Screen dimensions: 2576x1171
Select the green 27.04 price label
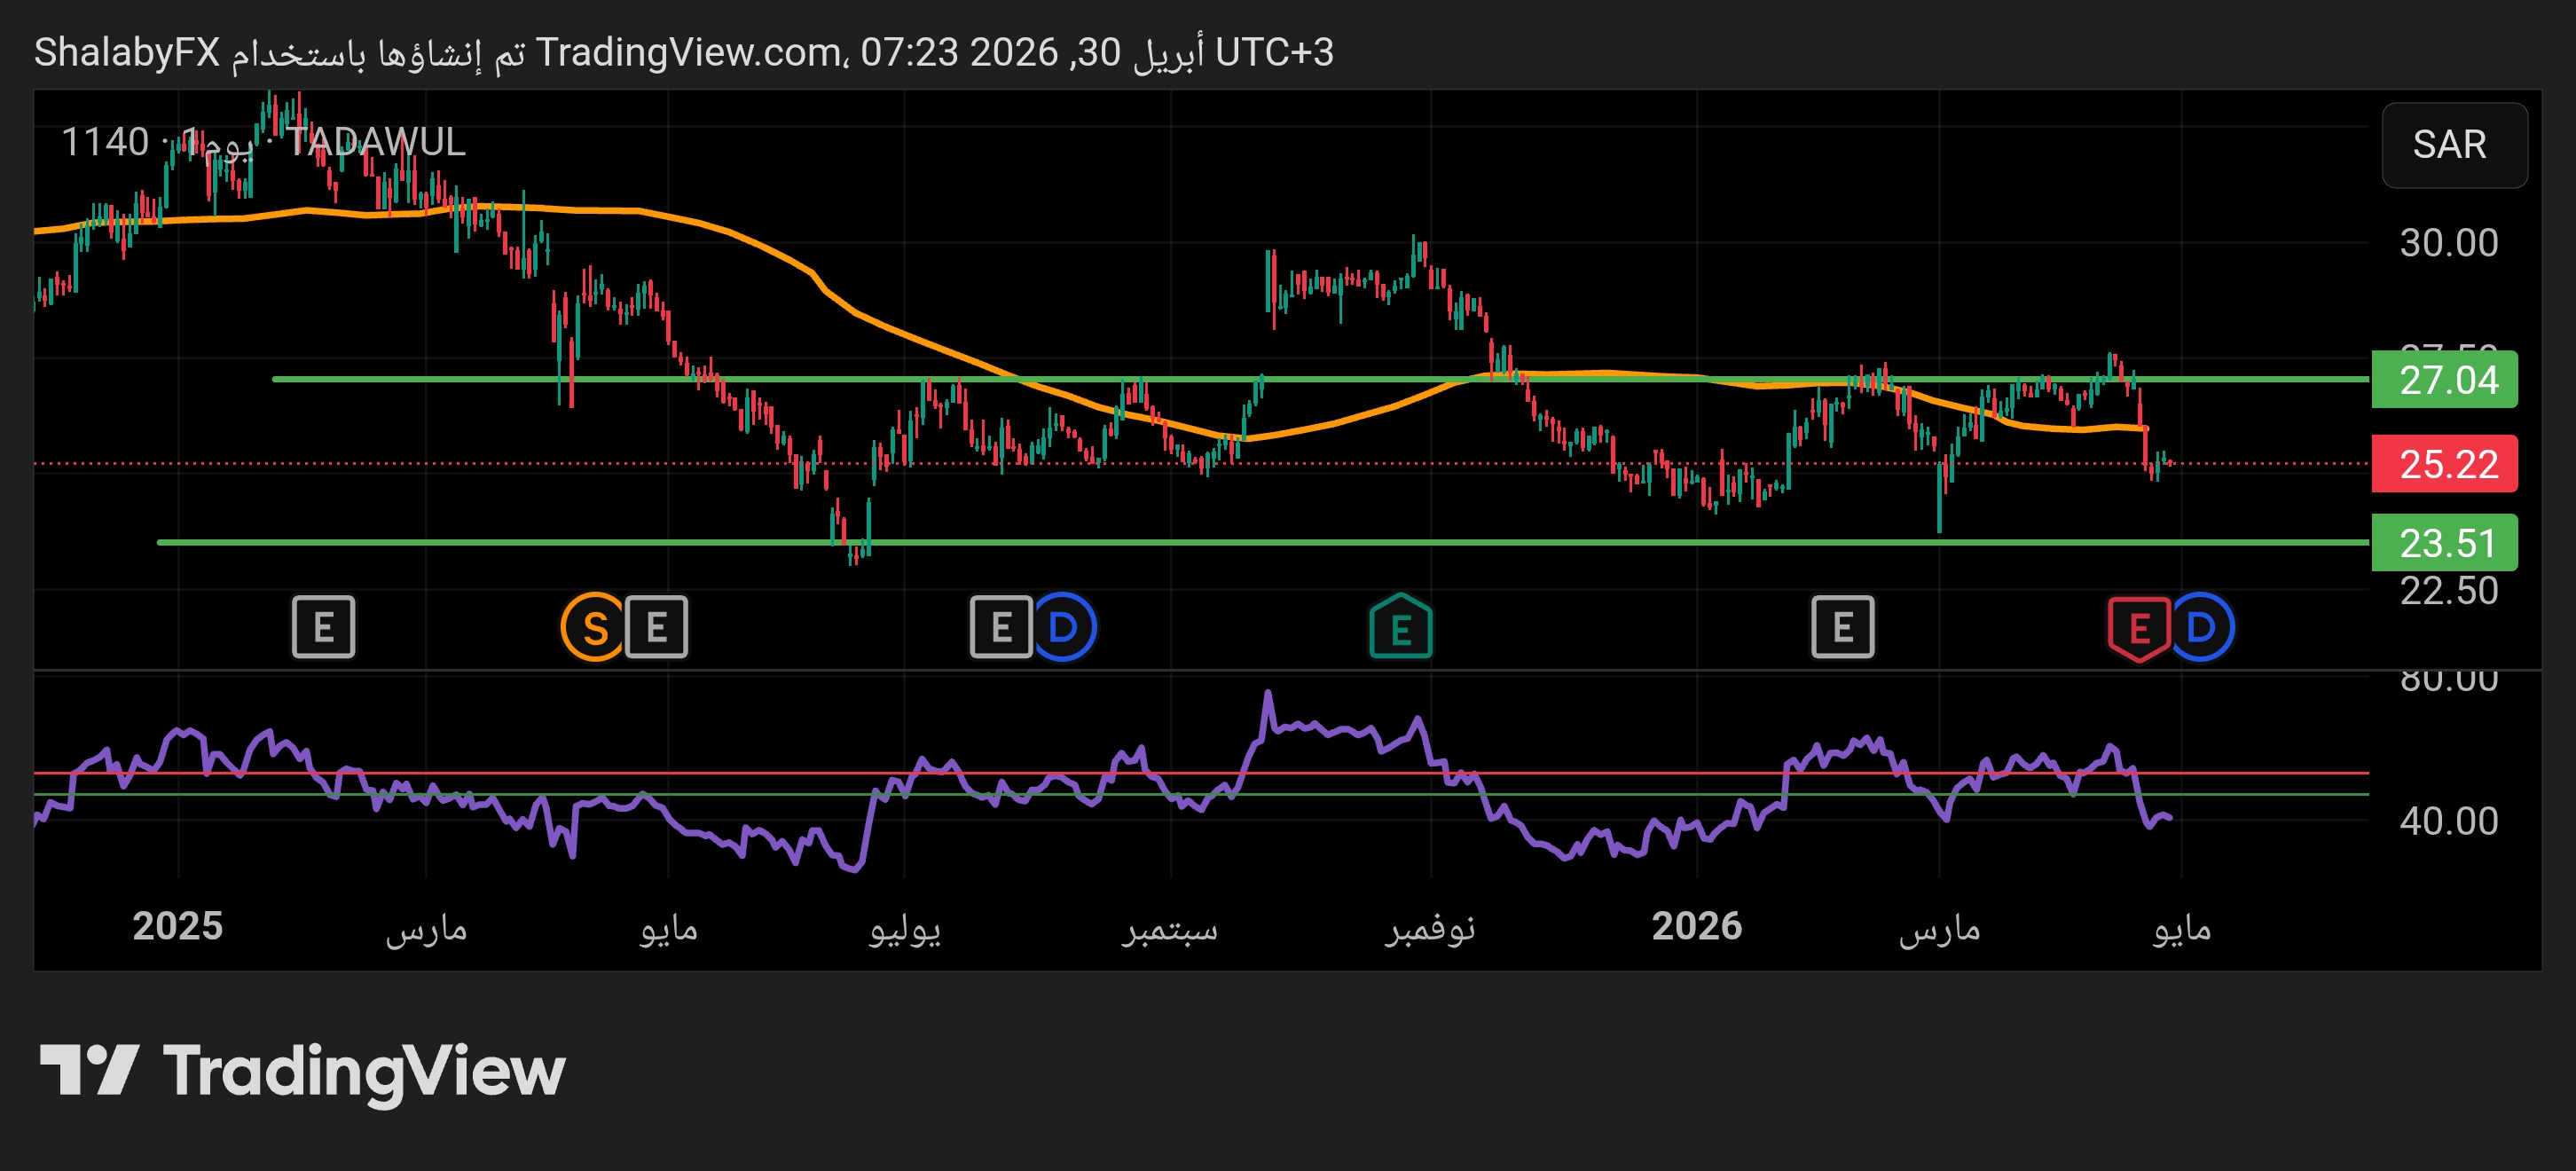point(2444,380)
